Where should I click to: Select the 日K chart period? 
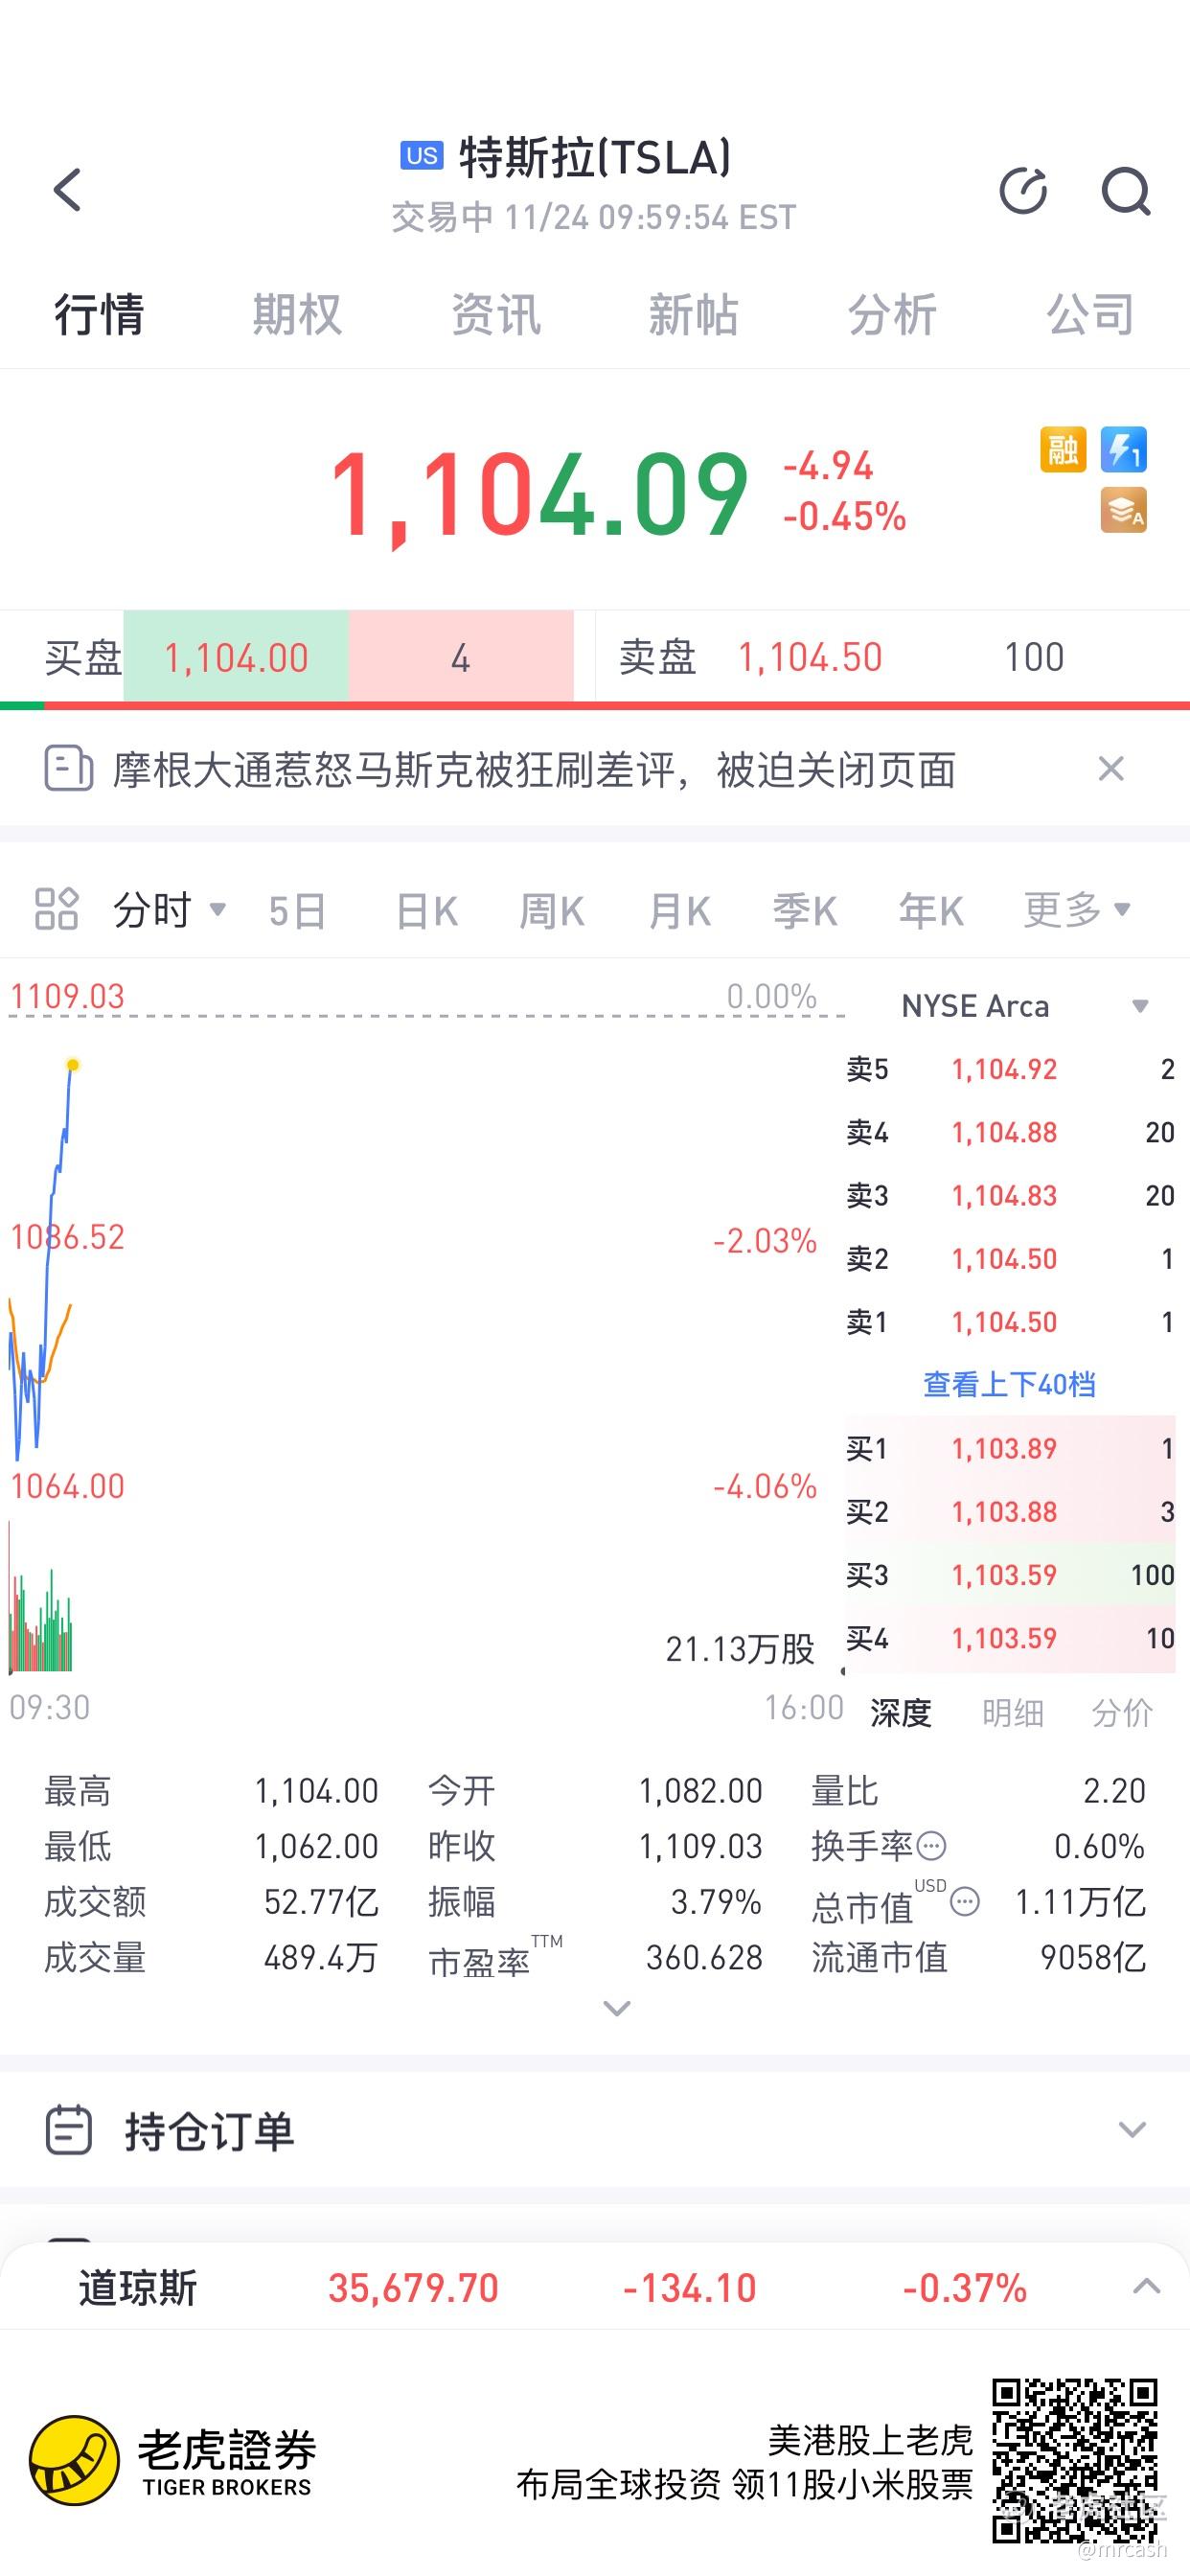tap(427, 911)
